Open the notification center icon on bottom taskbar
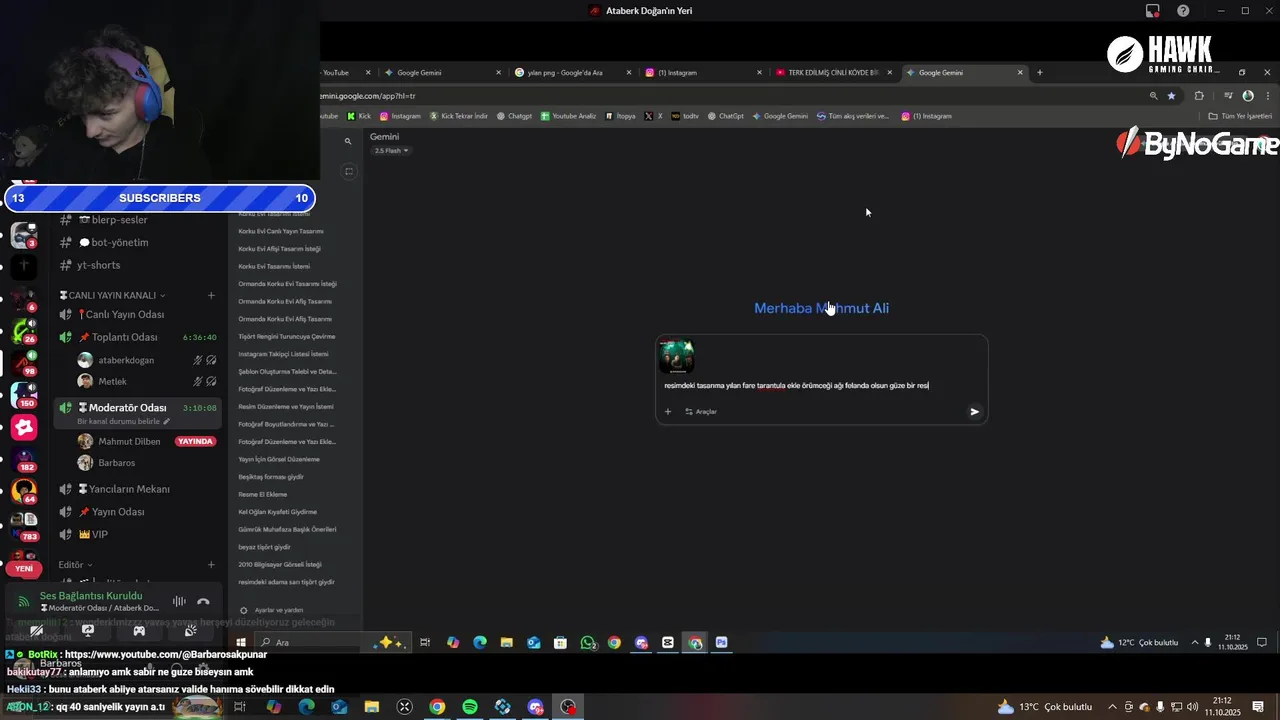The image size is (1280, 720). coord(1258,707)
